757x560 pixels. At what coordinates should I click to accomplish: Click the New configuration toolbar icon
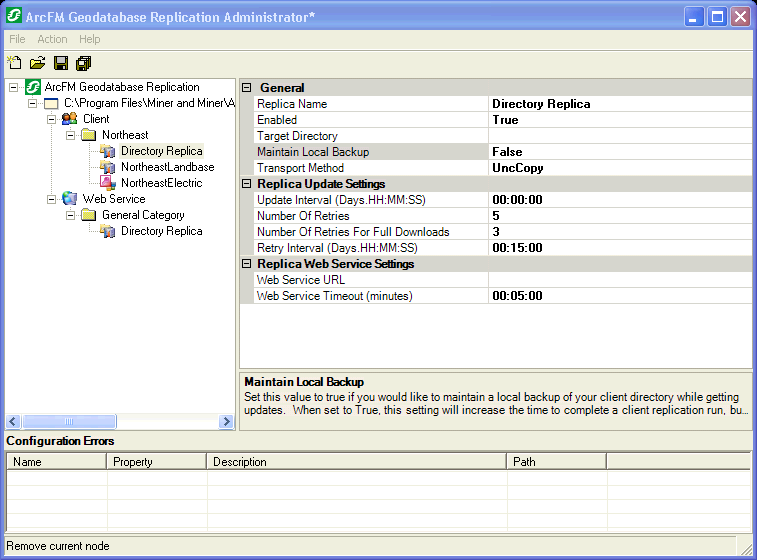point(15,63)
